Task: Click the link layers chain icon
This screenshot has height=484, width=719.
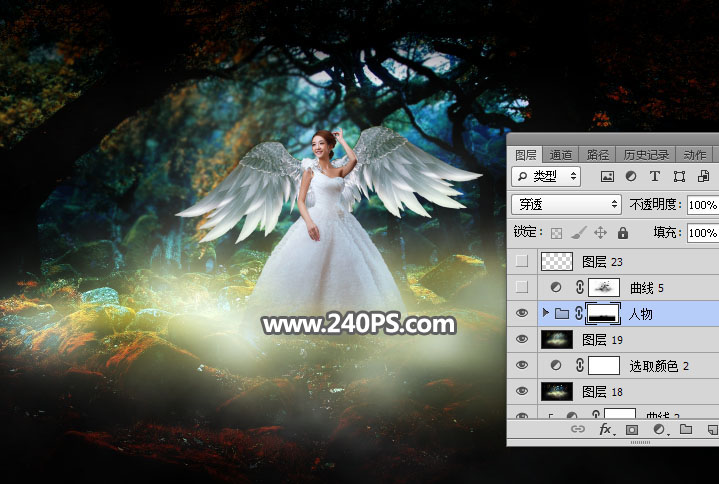Action: (x=578, y=429)
